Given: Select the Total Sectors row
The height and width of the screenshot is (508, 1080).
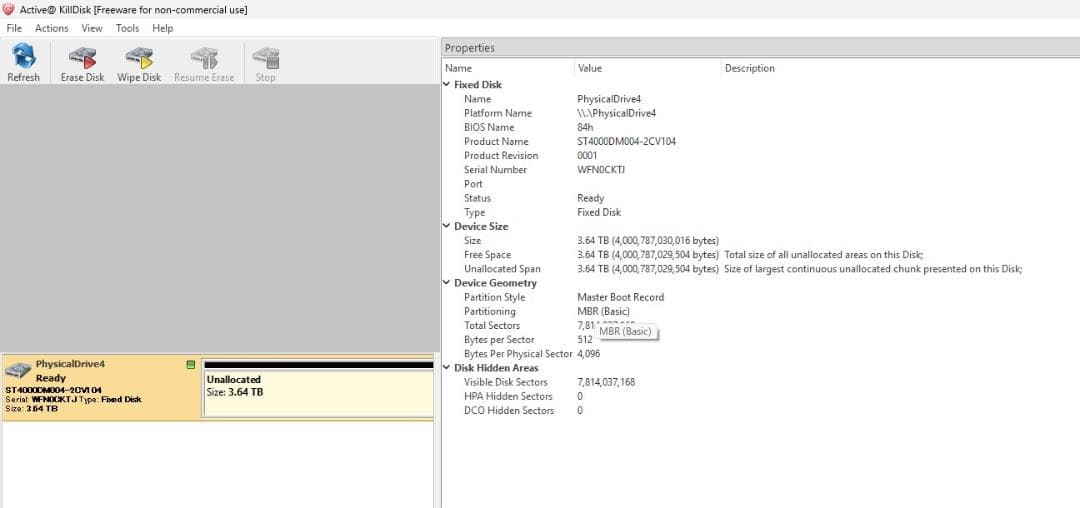Looking at the screenshot, I should 760,325.
